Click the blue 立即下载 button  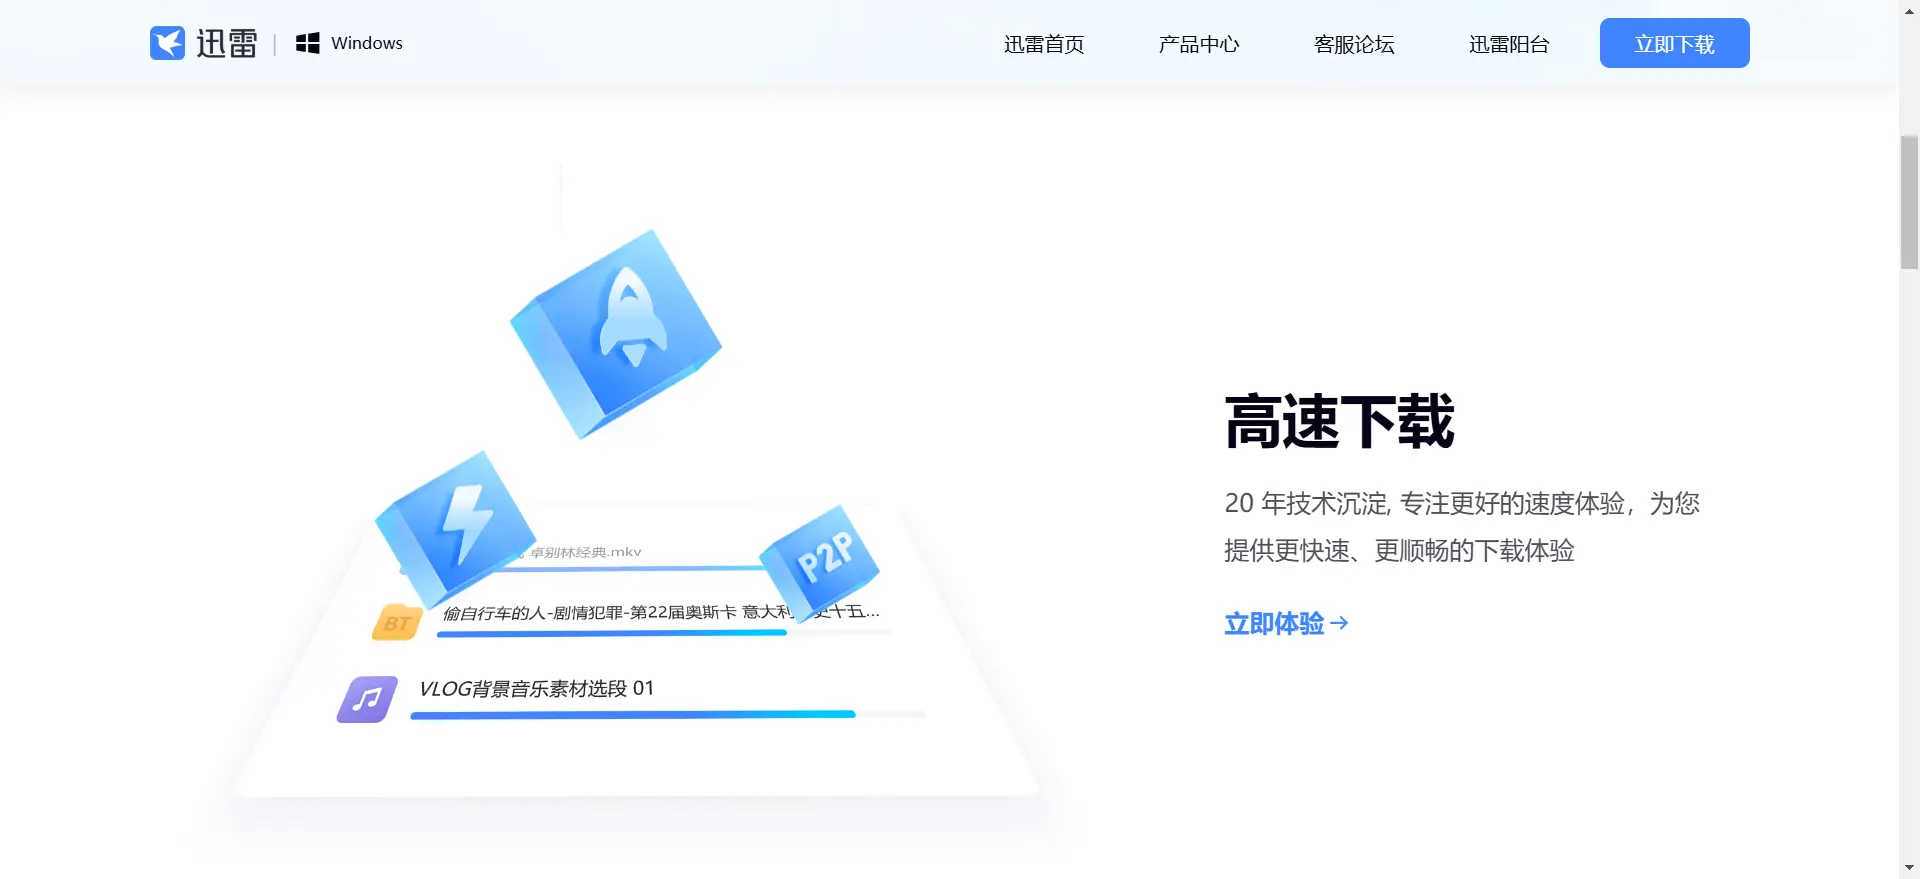1675,43
